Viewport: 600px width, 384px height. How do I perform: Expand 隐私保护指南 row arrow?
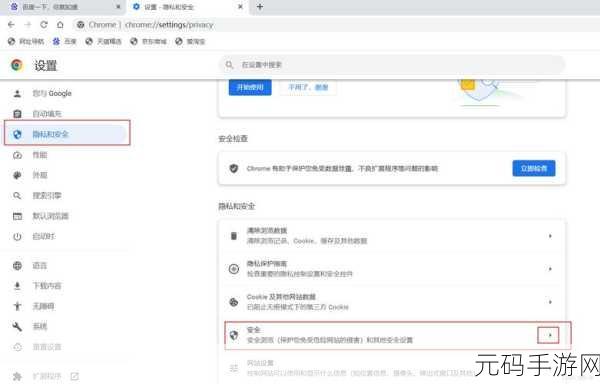coord(550,269)
